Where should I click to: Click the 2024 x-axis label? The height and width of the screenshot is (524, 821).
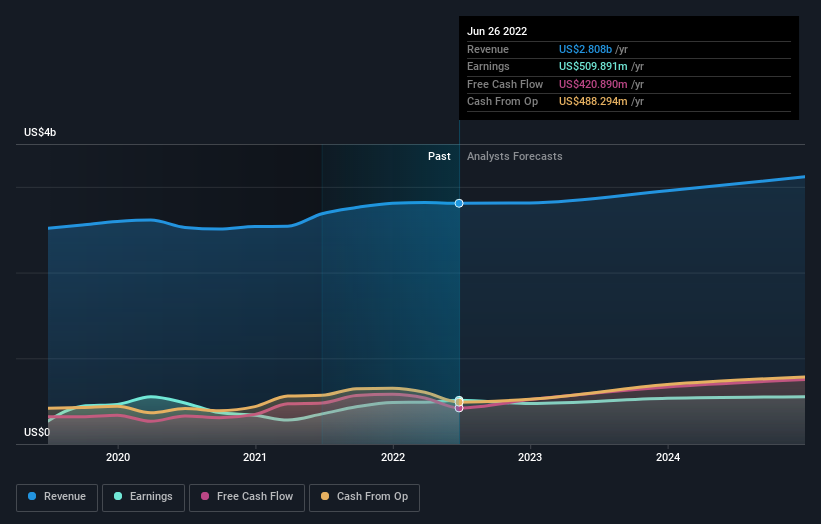668,457
